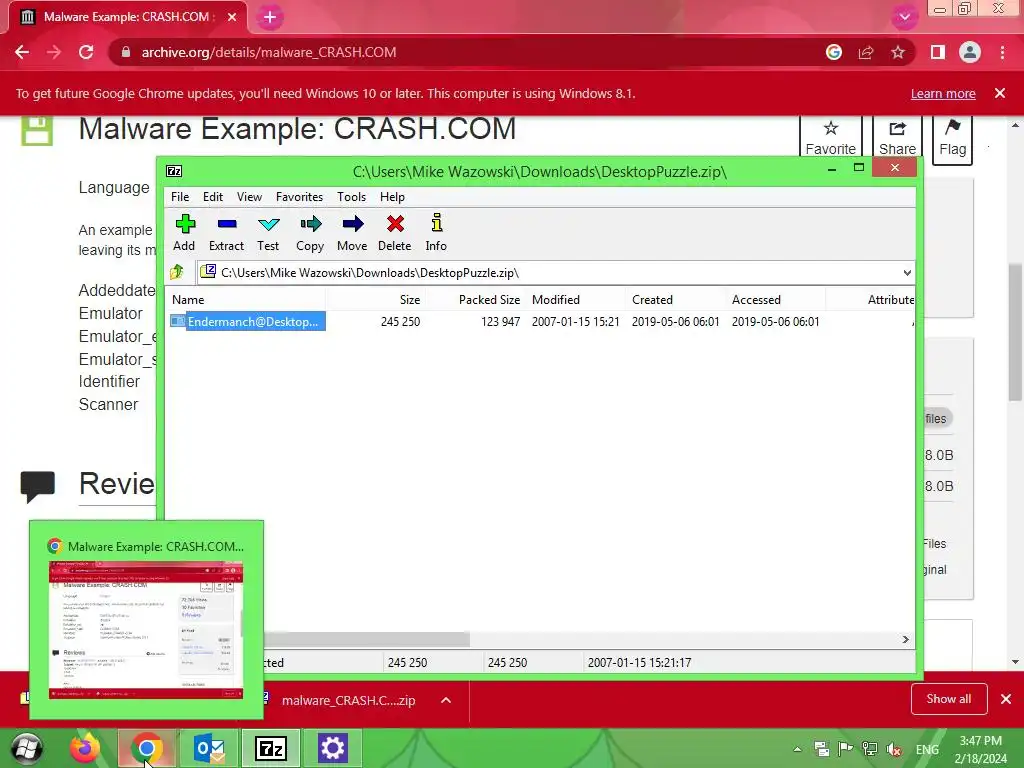Close the Malware Example tab
This screenshot has width=1024, height=768.
point(232,17)
